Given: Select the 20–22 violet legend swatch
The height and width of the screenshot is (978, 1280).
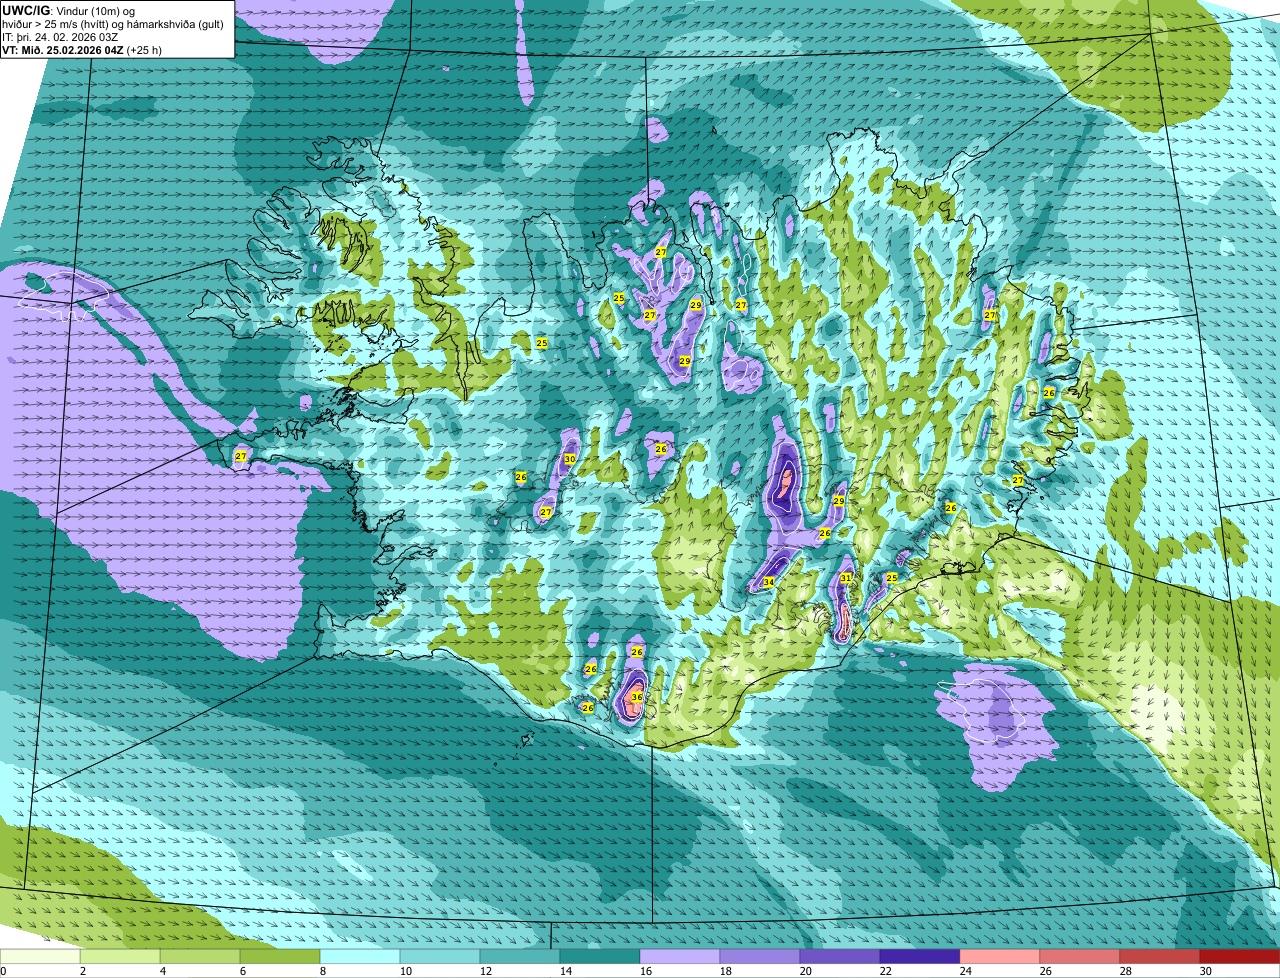Looking at the screenshot, I should pyautogui.click(x=840, y=956).
